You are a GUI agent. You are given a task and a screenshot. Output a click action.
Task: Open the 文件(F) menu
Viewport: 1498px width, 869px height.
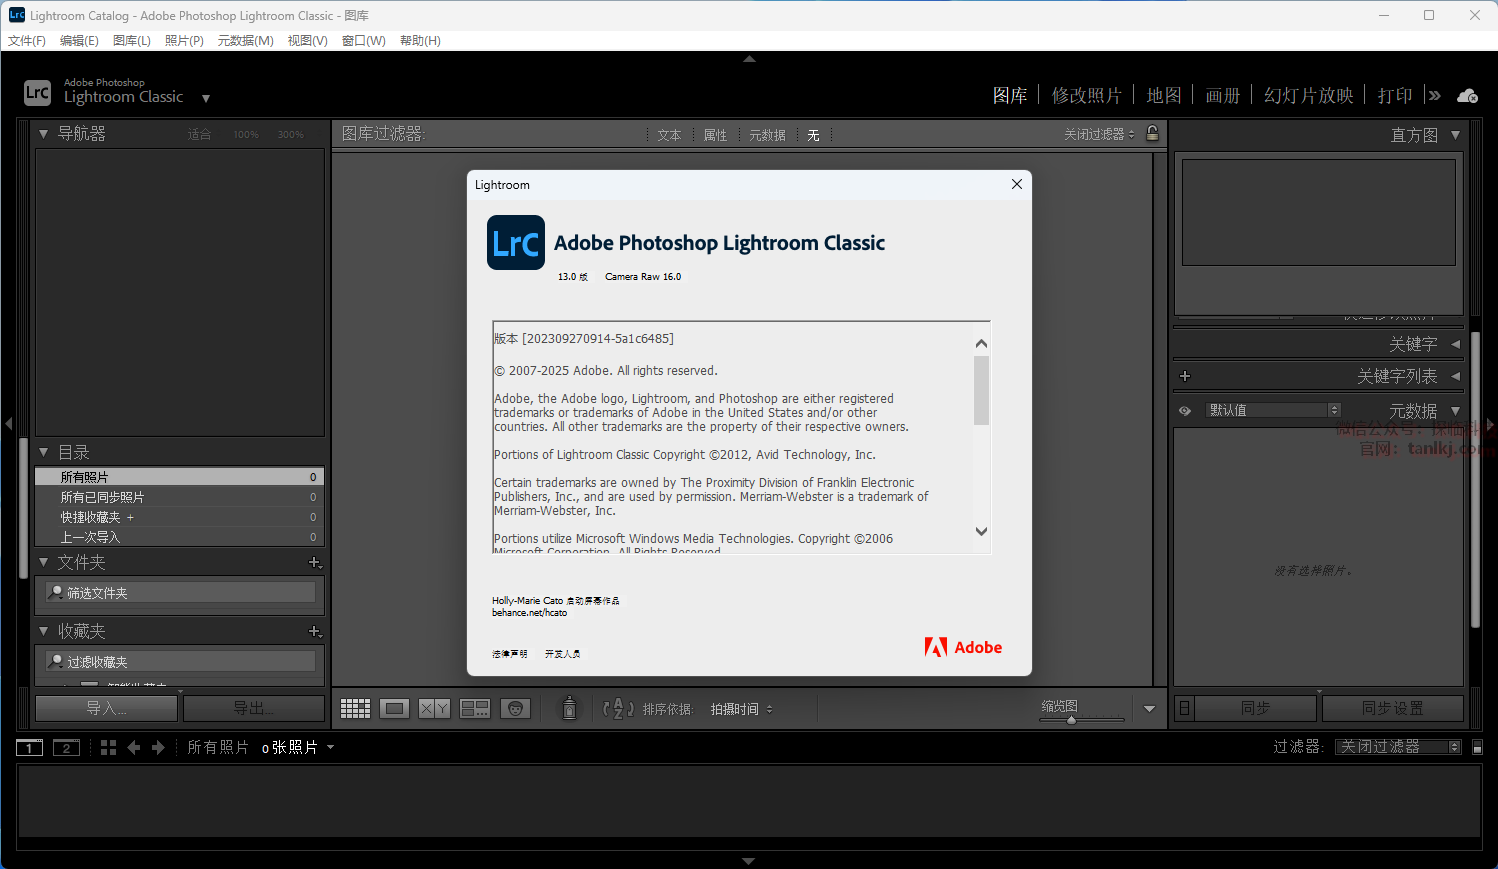tap(27, 41)
